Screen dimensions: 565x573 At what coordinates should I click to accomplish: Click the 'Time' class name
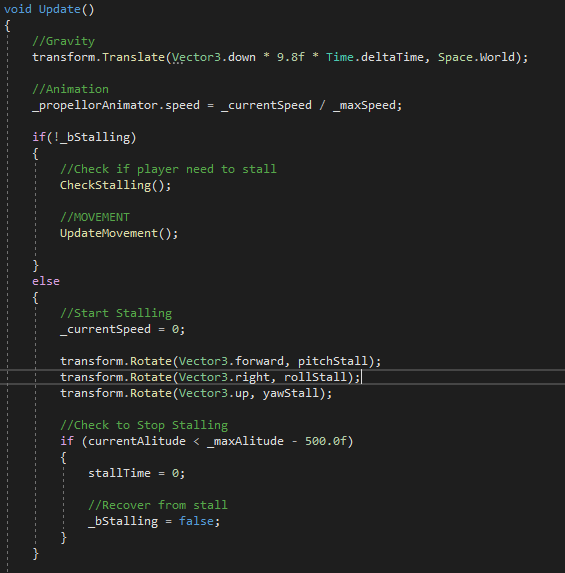[340, 57]
